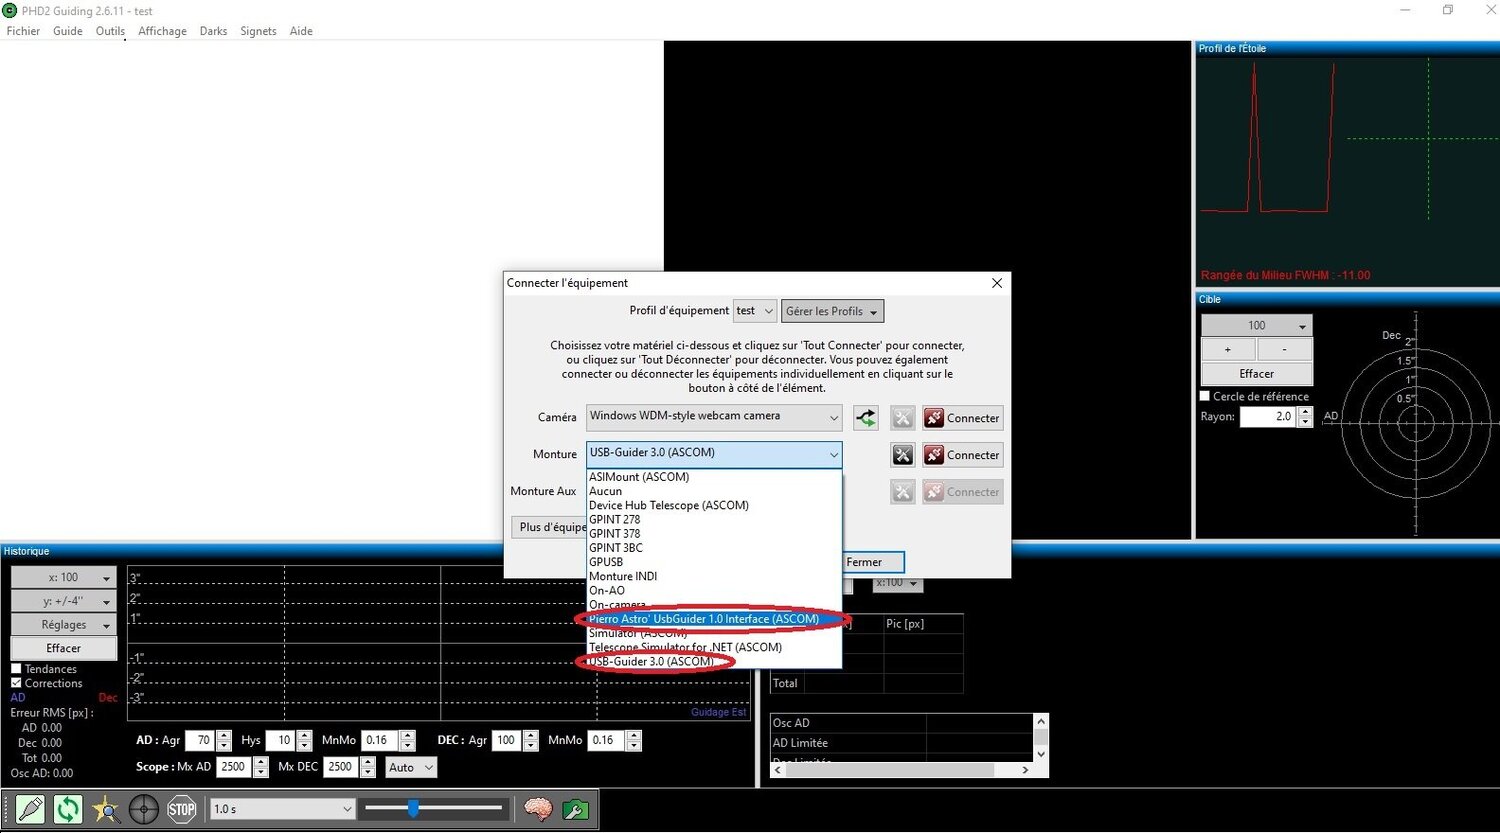Viewport: 1500px width, 833px height.
Task: Click the minus button in Cible panel
Action: (1285, 349)
